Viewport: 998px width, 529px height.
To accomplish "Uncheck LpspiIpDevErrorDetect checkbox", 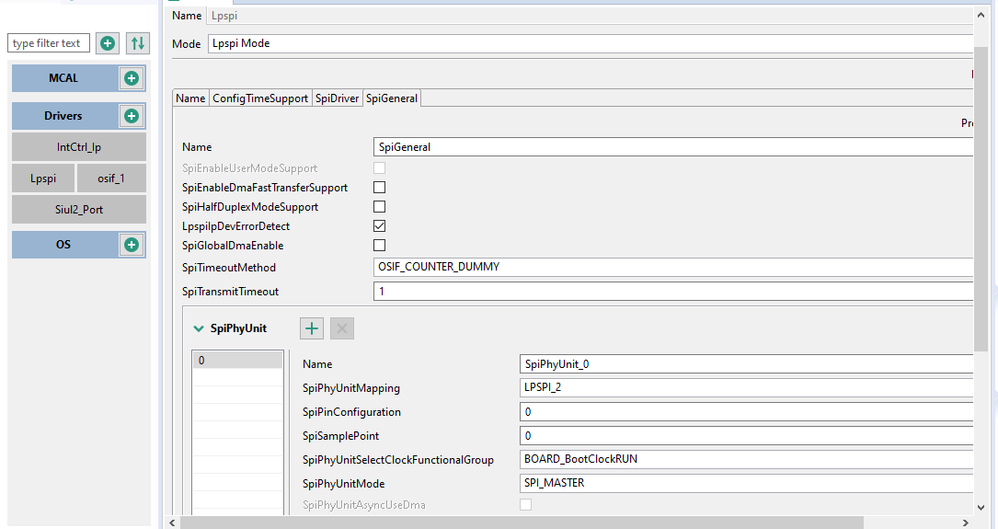I will pos(379,226).
